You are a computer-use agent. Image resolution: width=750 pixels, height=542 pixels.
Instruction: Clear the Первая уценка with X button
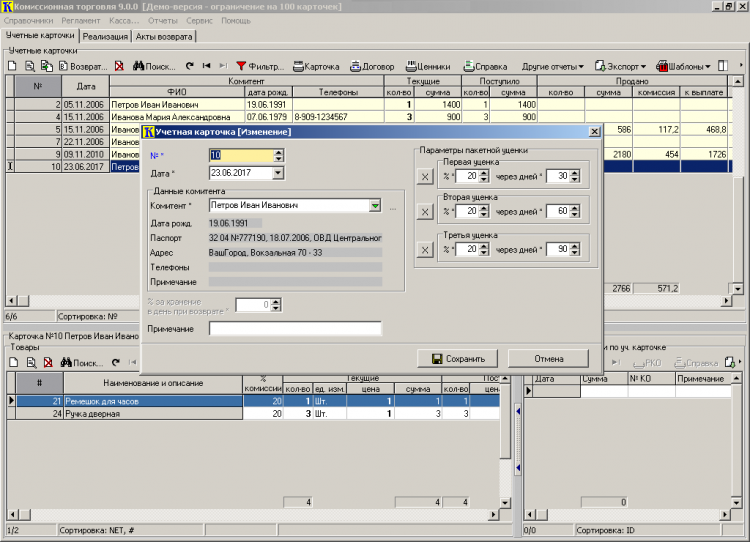[425, 177]
